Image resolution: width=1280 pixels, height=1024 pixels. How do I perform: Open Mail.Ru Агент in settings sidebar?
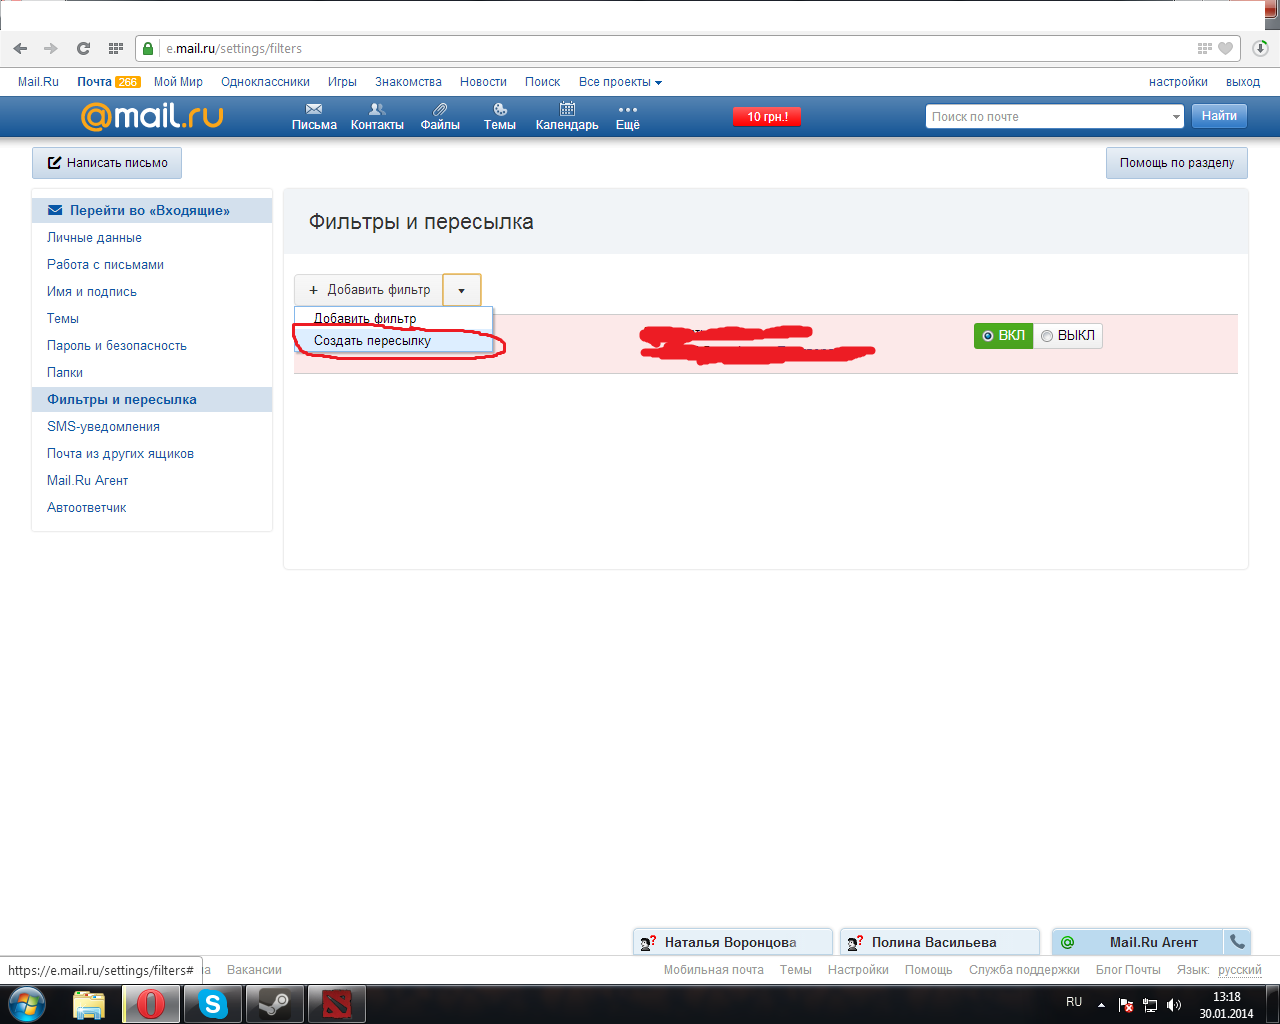pyautogui.click(x=87, y=481)
